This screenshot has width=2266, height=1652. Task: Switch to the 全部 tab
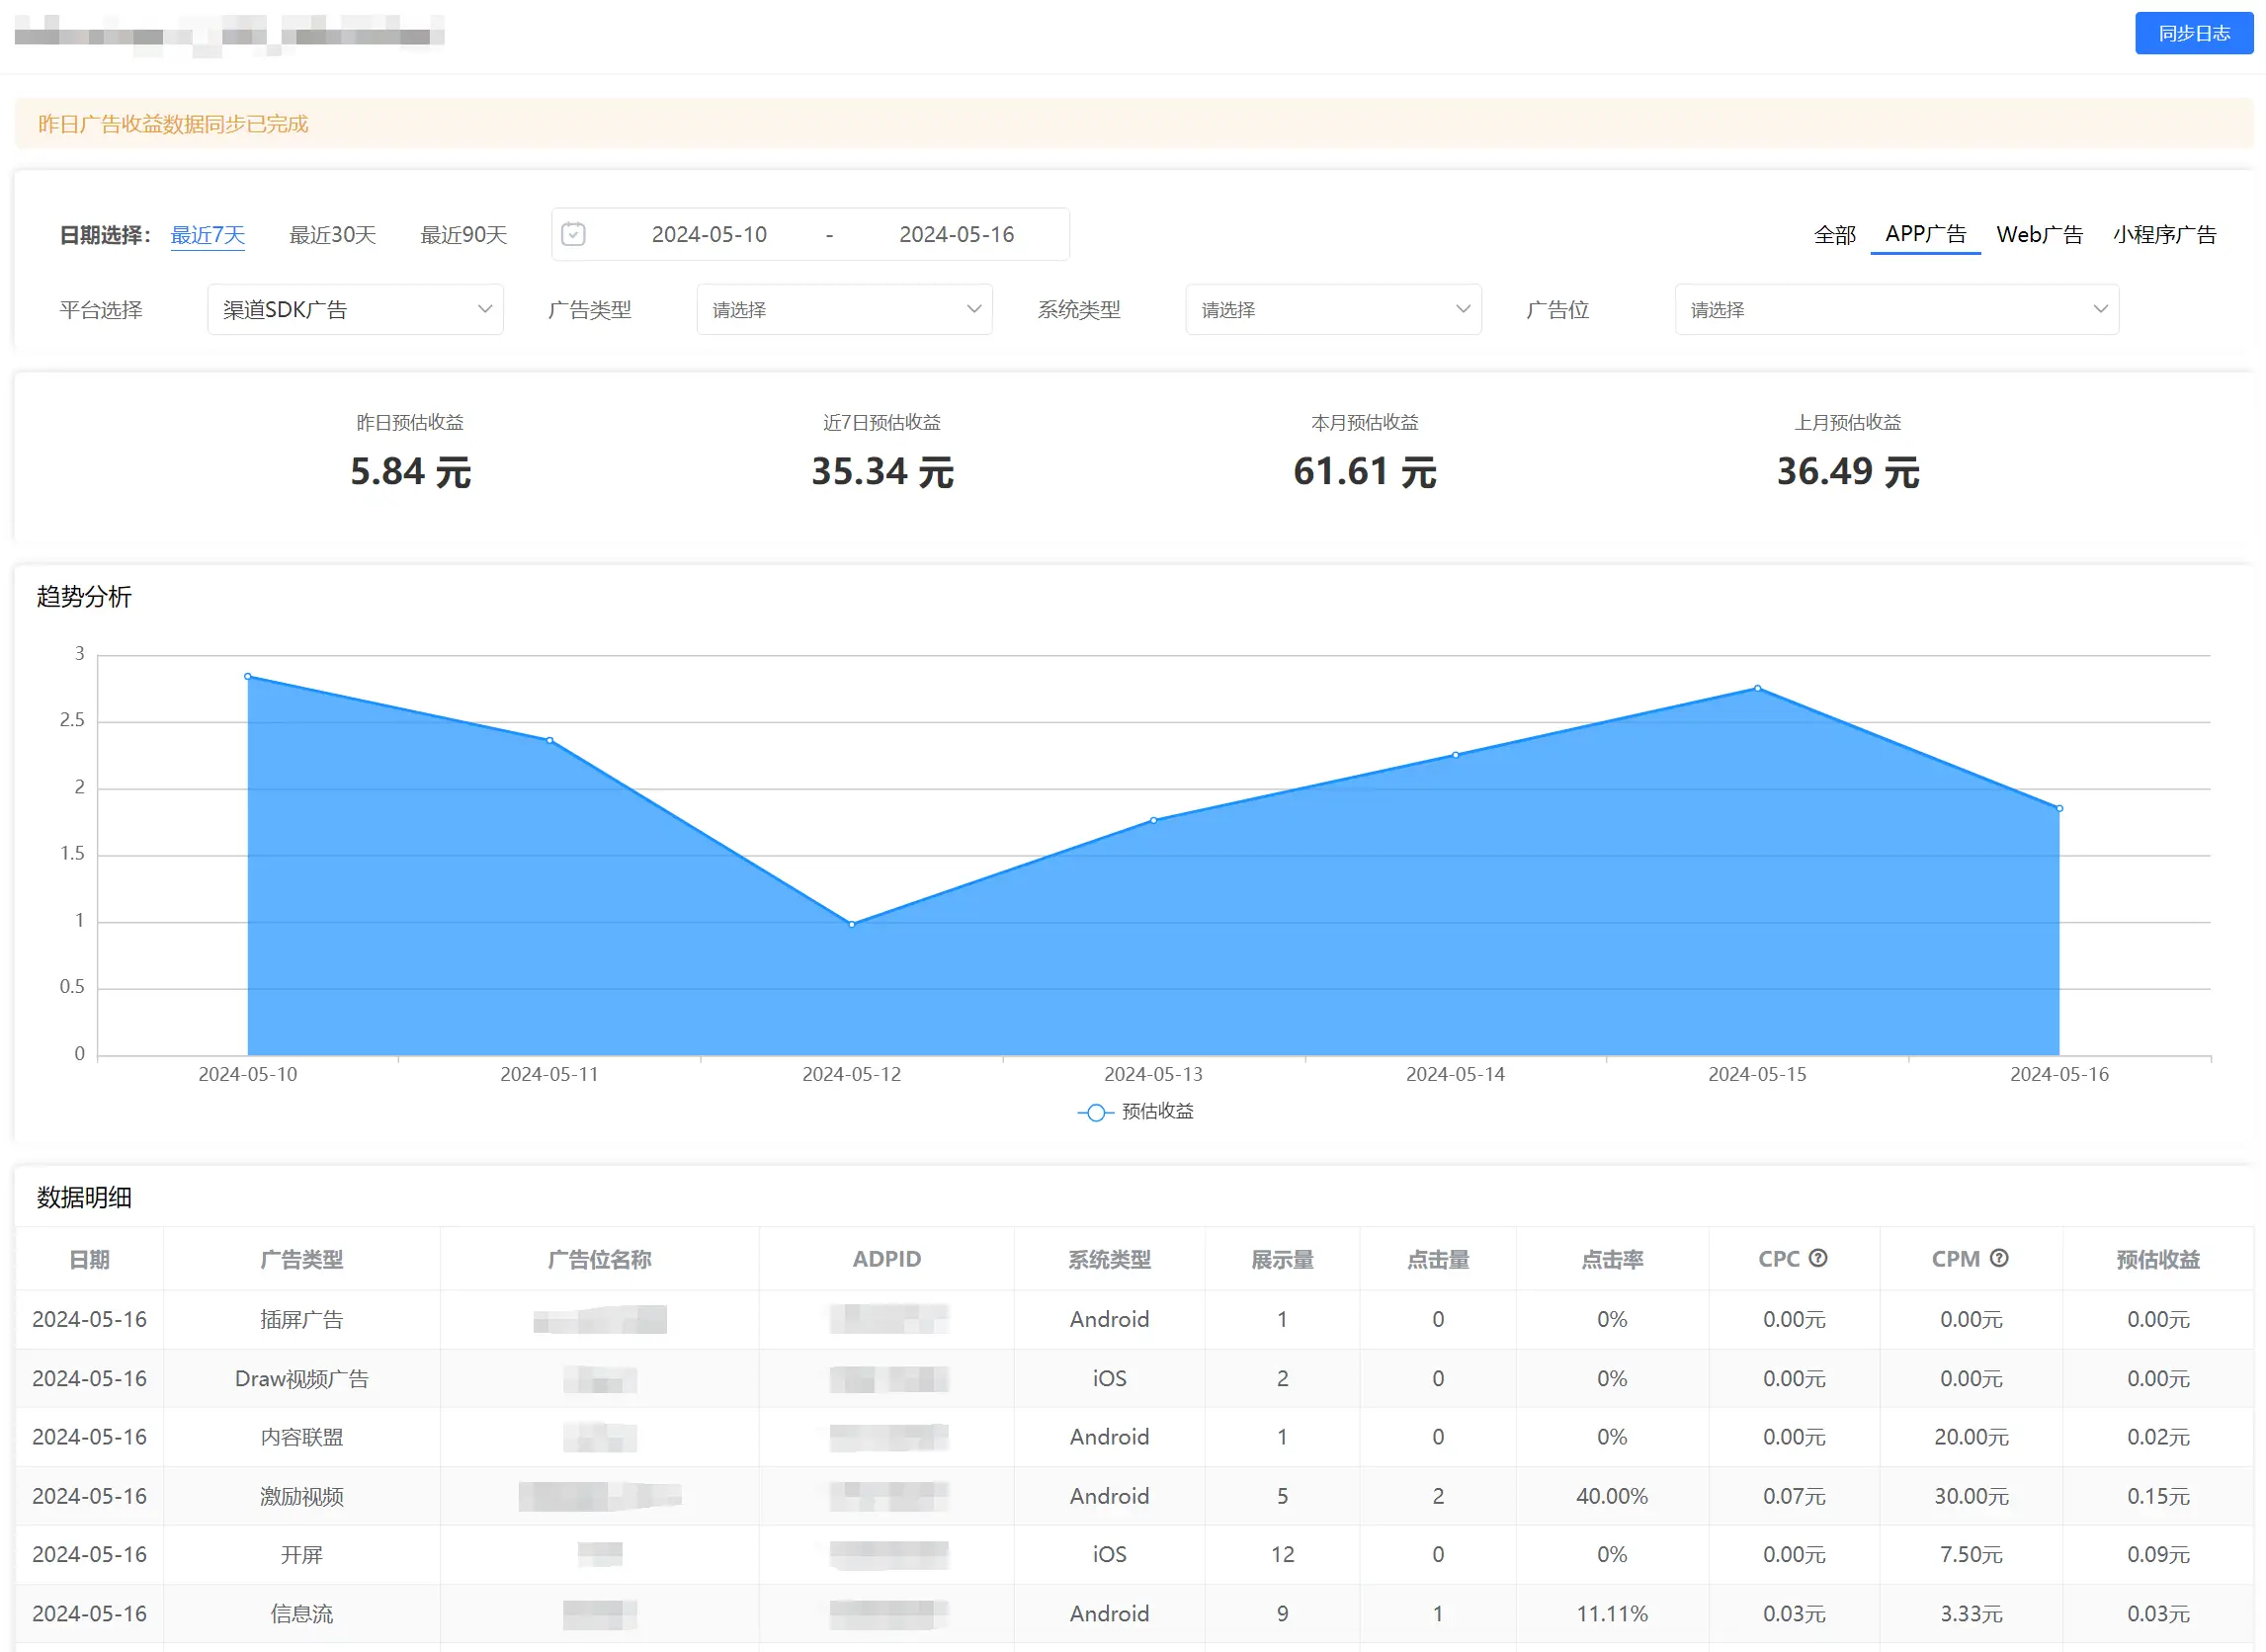click(x=1834, y=234)
